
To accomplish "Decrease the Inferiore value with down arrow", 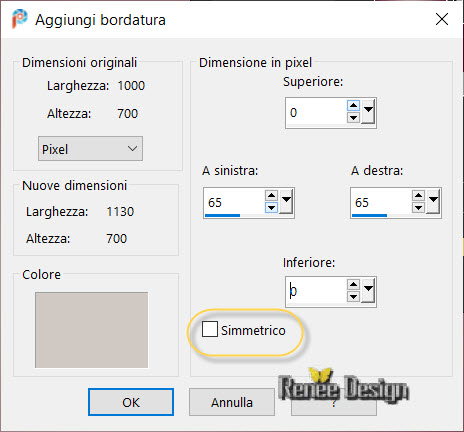I will [x=353, y=297].
